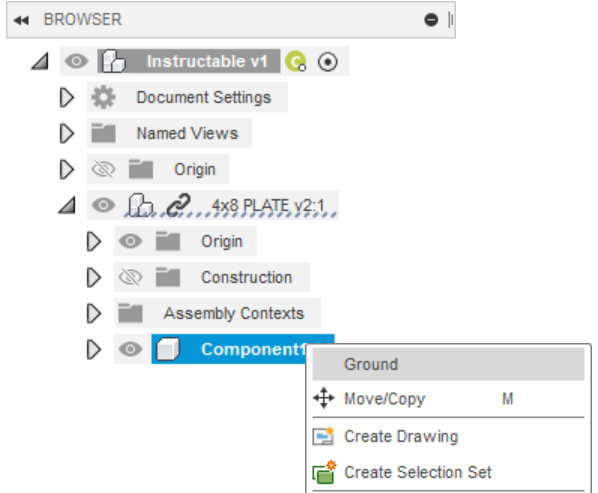Click the Create Selection Set icon
The width and height of the screenshot is (598, 493).
(x=324, y=472)
